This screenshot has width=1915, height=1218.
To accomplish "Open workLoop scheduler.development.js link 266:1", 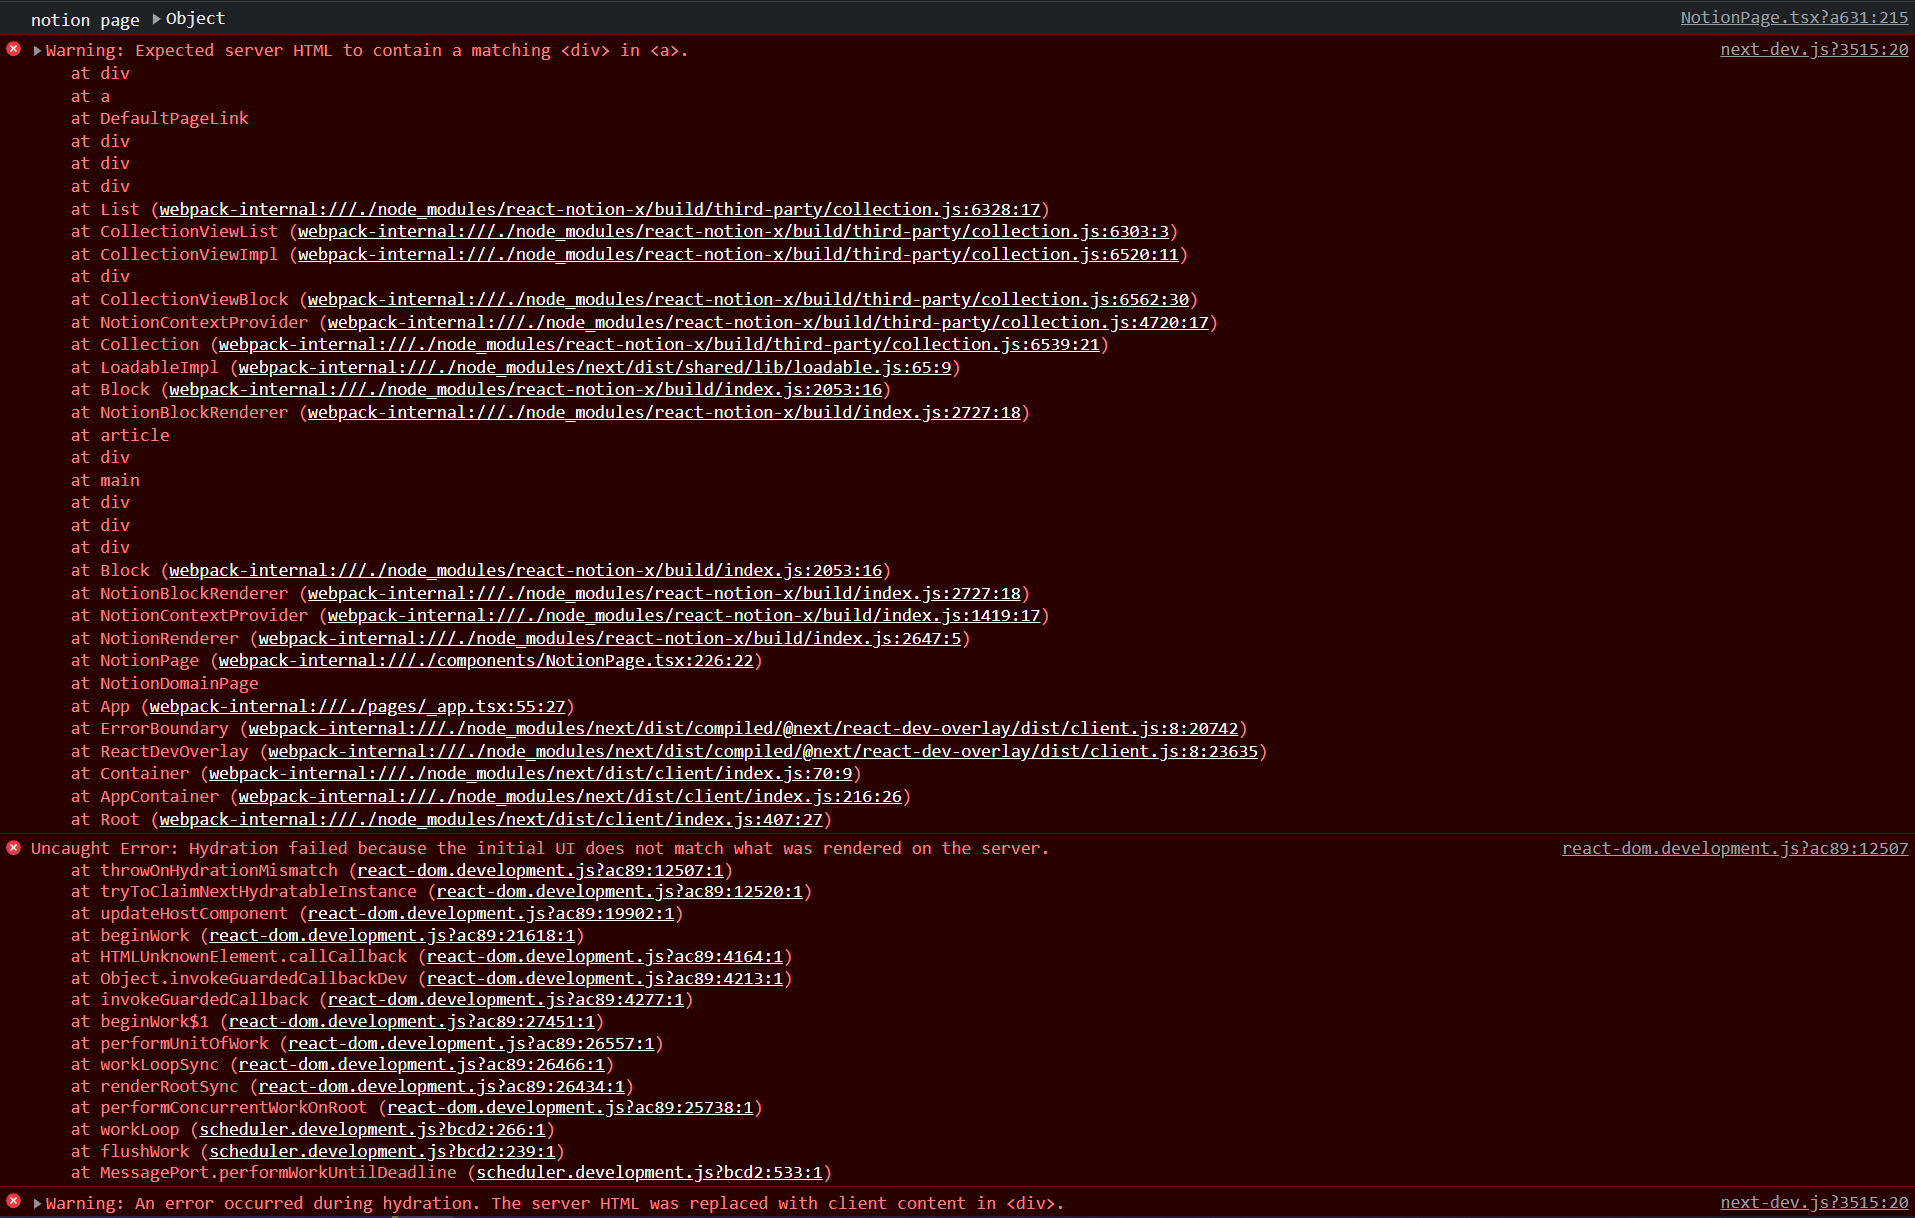I will [373, 1129].
